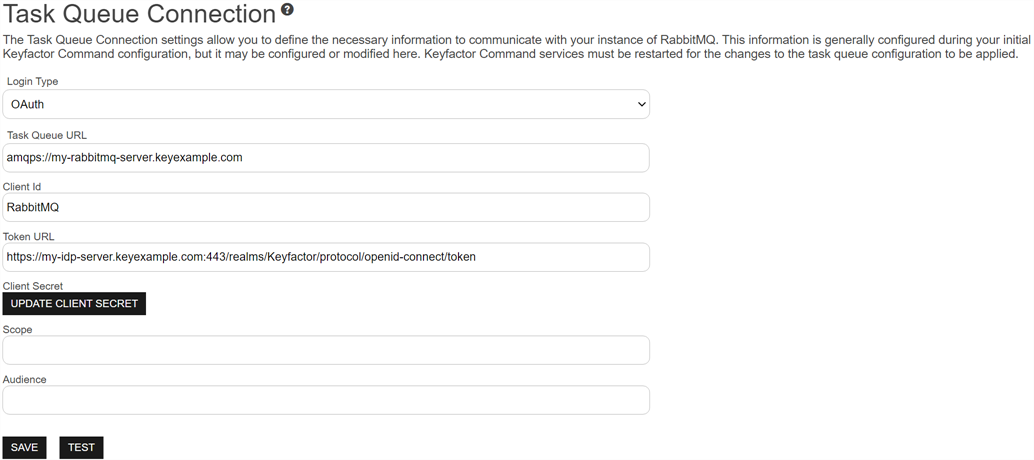Screen dimensions: 1034x460
Task: Focus the empty Audience input field
Action: [326, 400]
